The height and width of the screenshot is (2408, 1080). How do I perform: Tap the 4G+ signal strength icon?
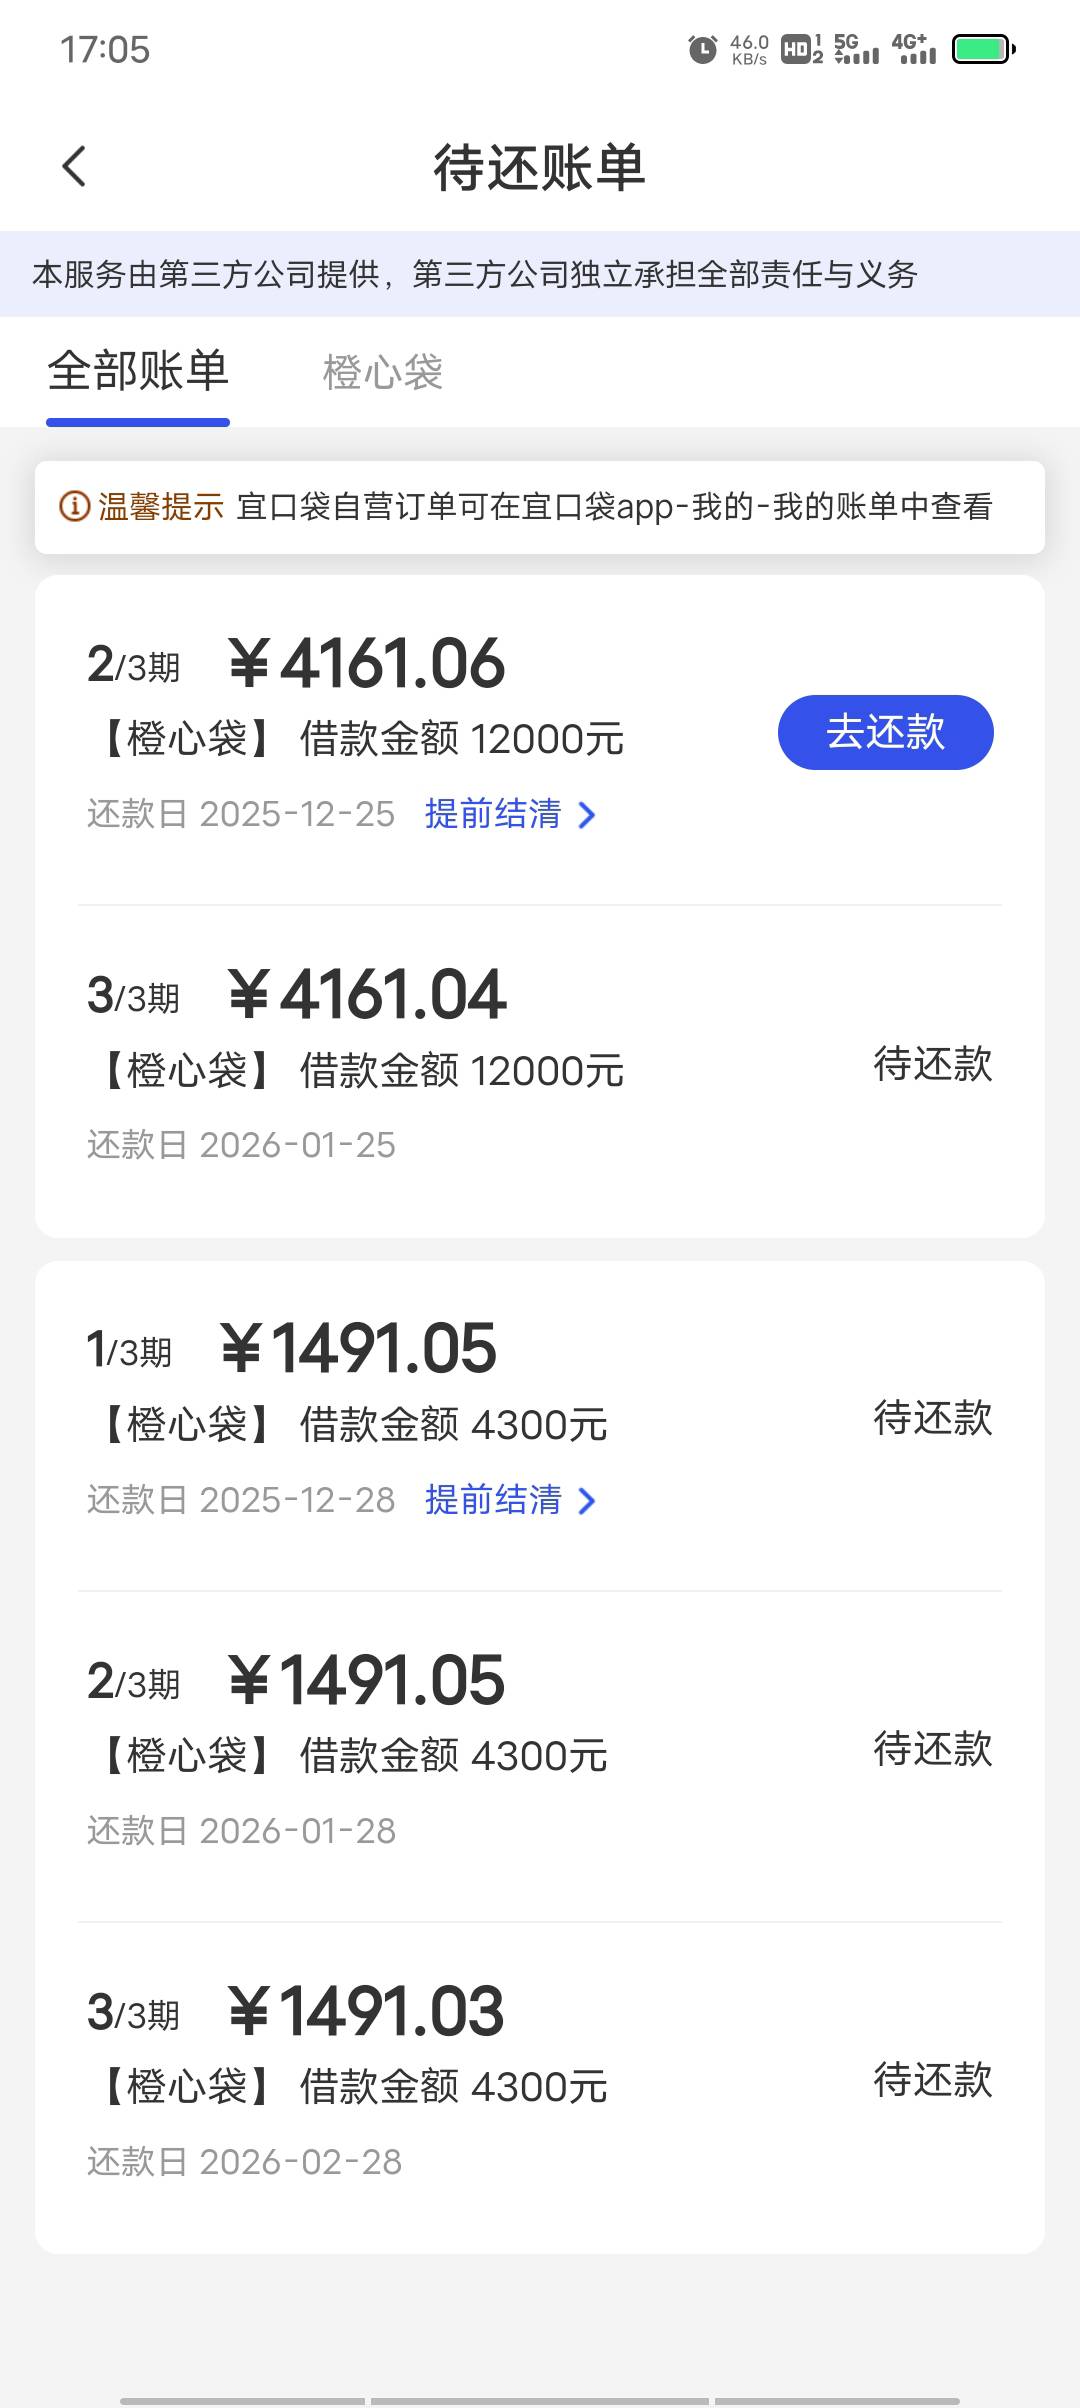point(914,49)
